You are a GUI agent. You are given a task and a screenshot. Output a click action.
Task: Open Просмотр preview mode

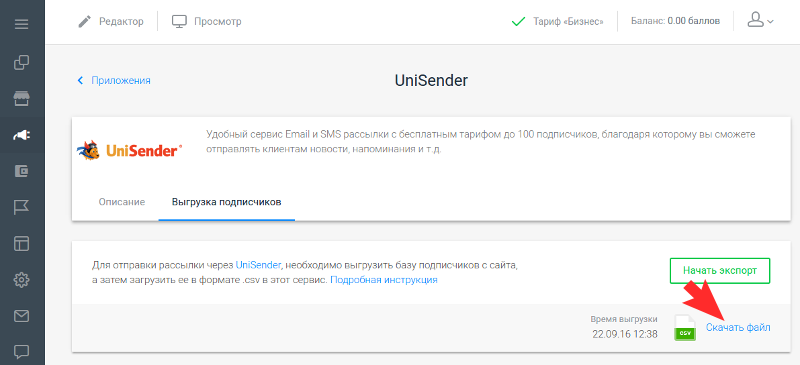point(206,21)
